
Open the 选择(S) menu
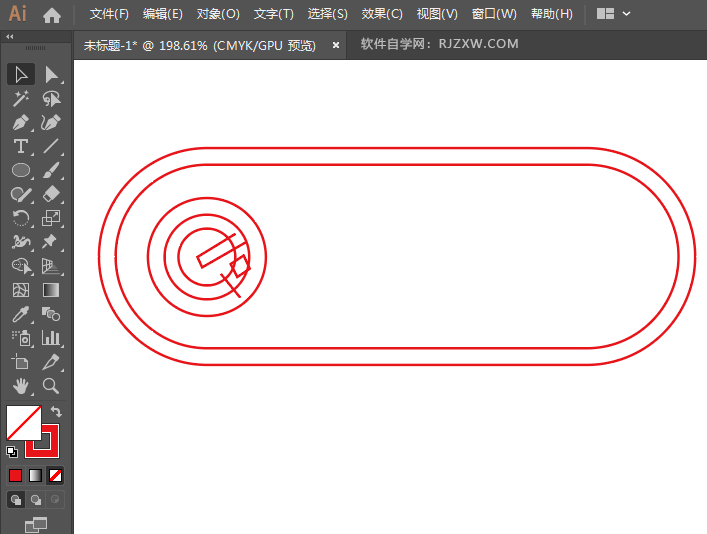[x=328, y=14]
